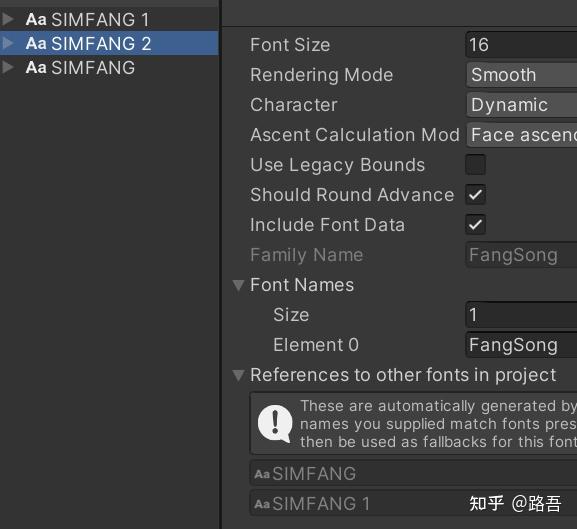Expand the plain SIMFANG asset arrow
The height and width of the screenshot is (529, 577).
click(8, 67)
